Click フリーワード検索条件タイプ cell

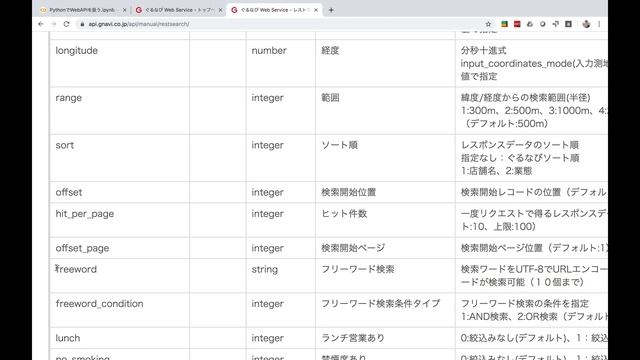pyautogui.click(x=380, y=304)
